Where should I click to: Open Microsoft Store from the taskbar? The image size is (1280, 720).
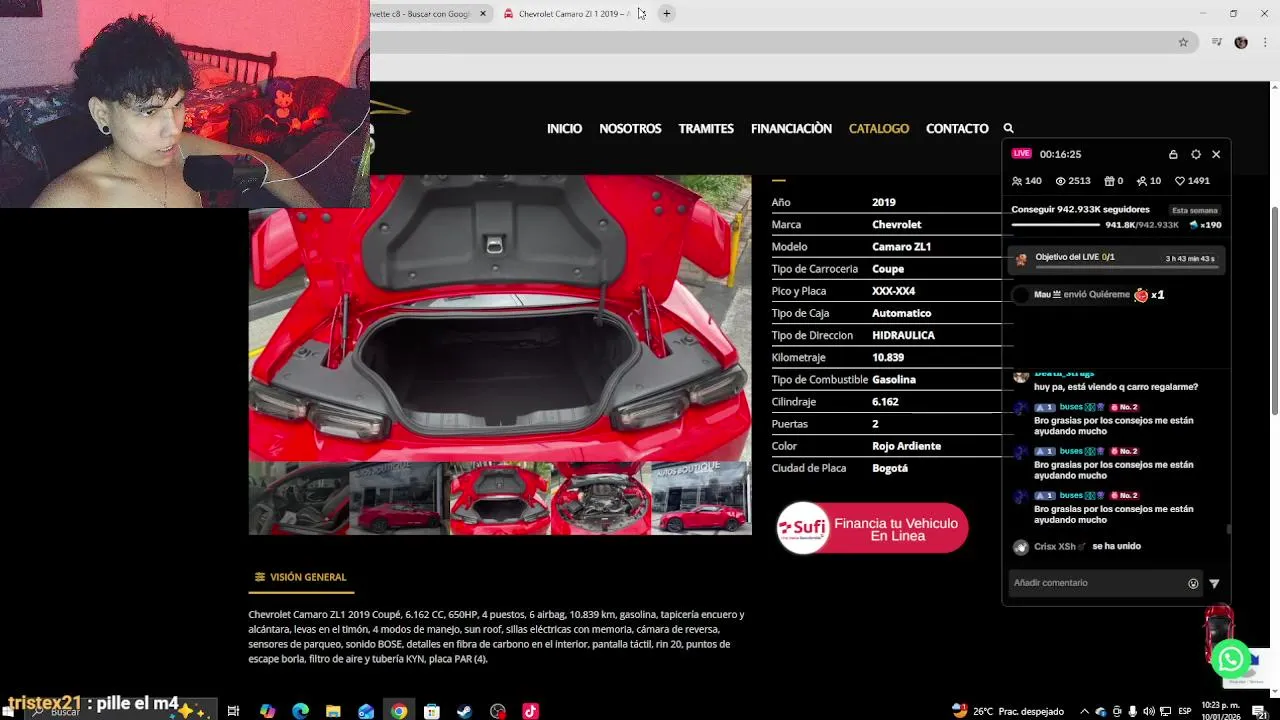pos(432,711)
